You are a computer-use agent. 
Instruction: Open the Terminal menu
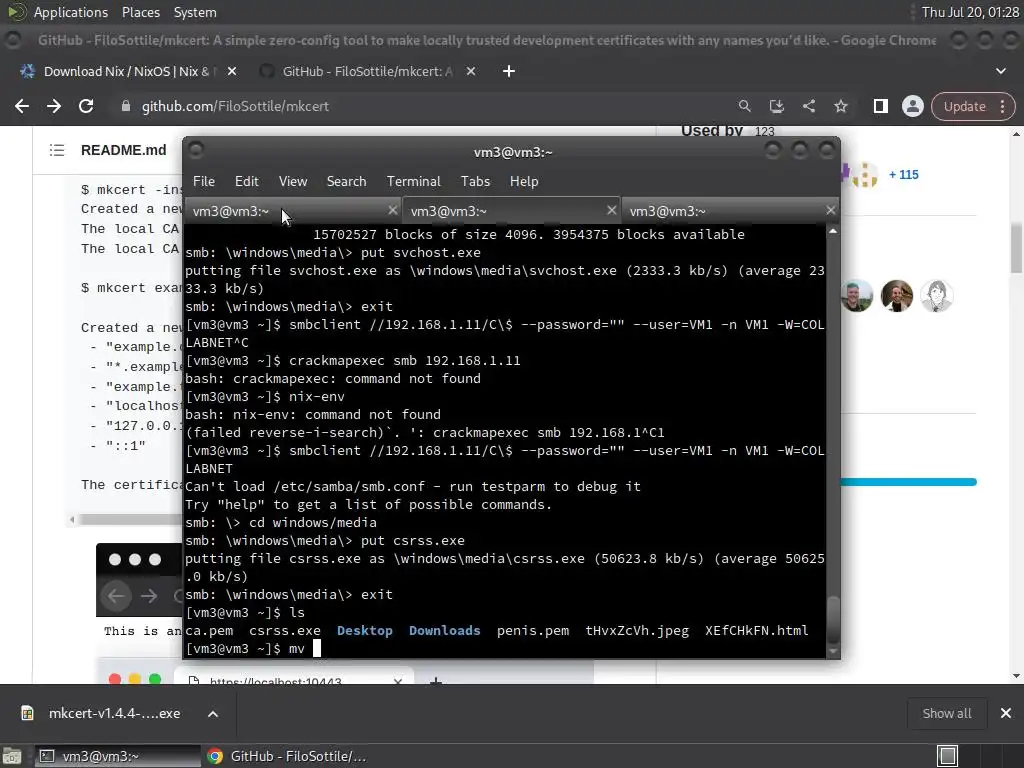[413, 182]
